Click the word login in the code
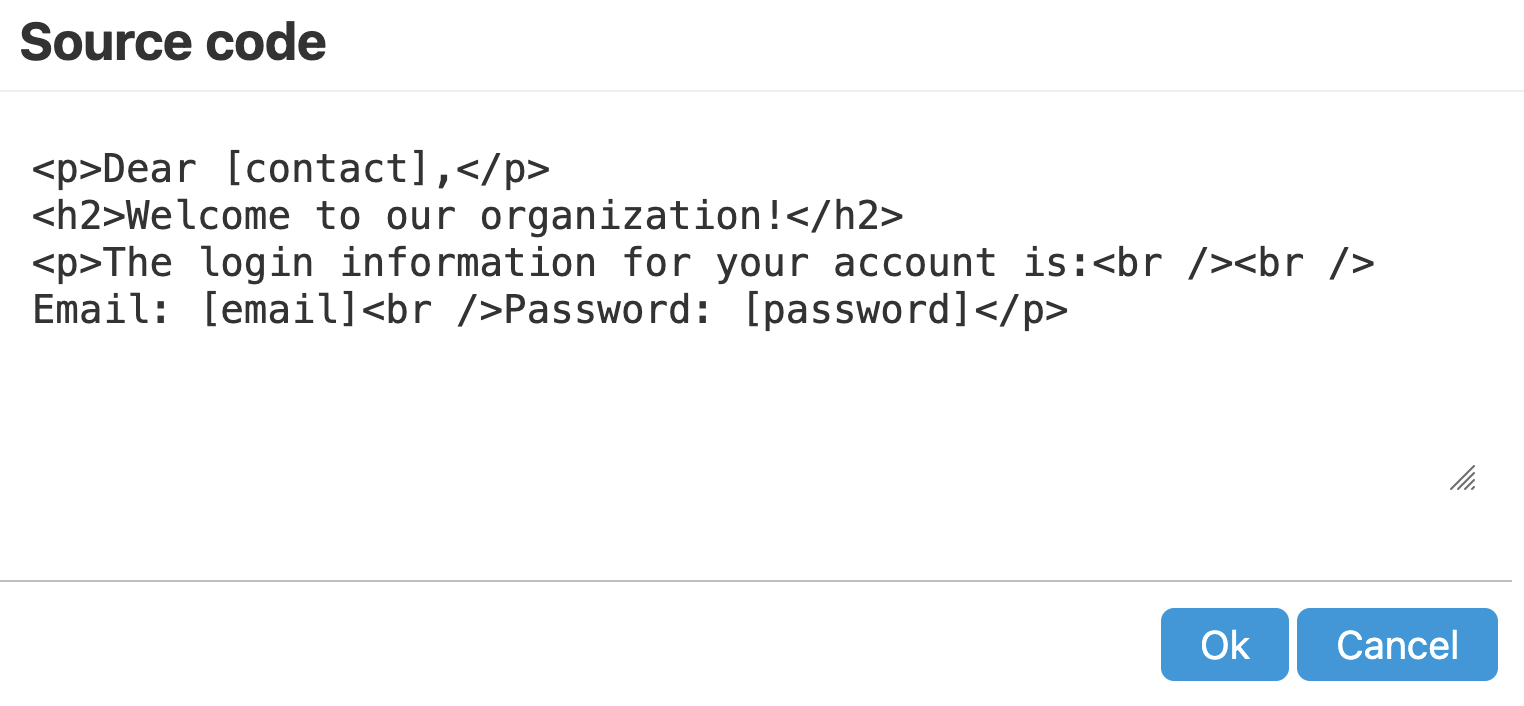The width and height of the screenshot is (1524, 706). pyautogui.click(x=256, y=264)
